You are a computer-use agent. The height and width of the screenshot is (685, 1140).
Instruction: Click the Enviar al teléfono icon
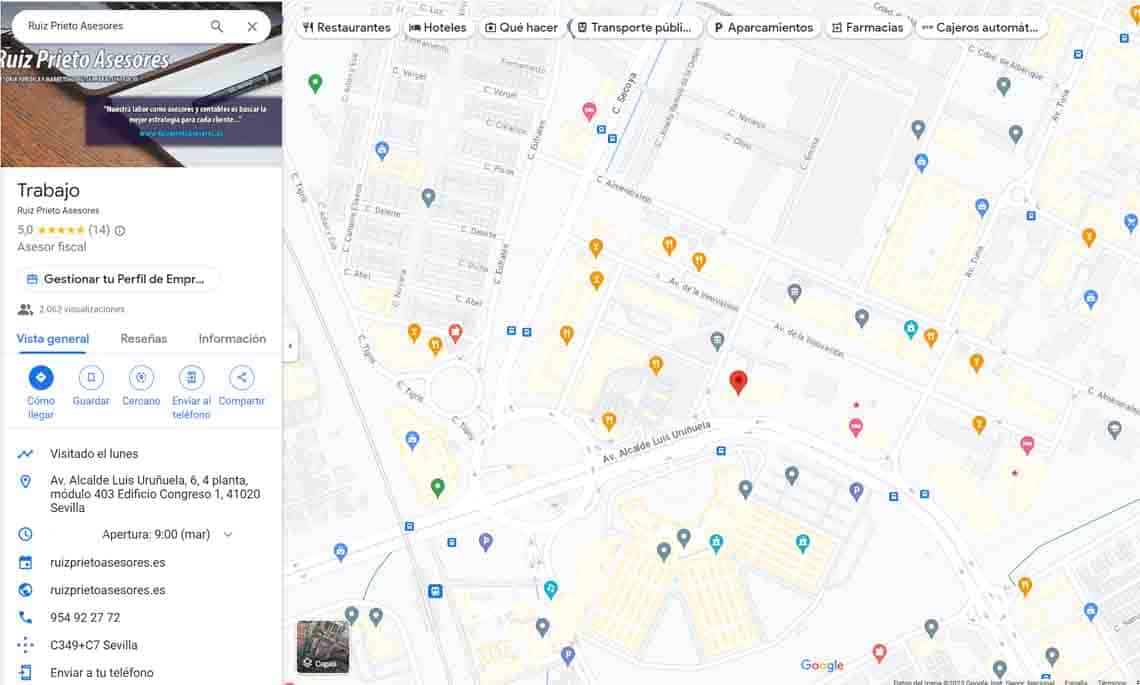click(191, 378)
